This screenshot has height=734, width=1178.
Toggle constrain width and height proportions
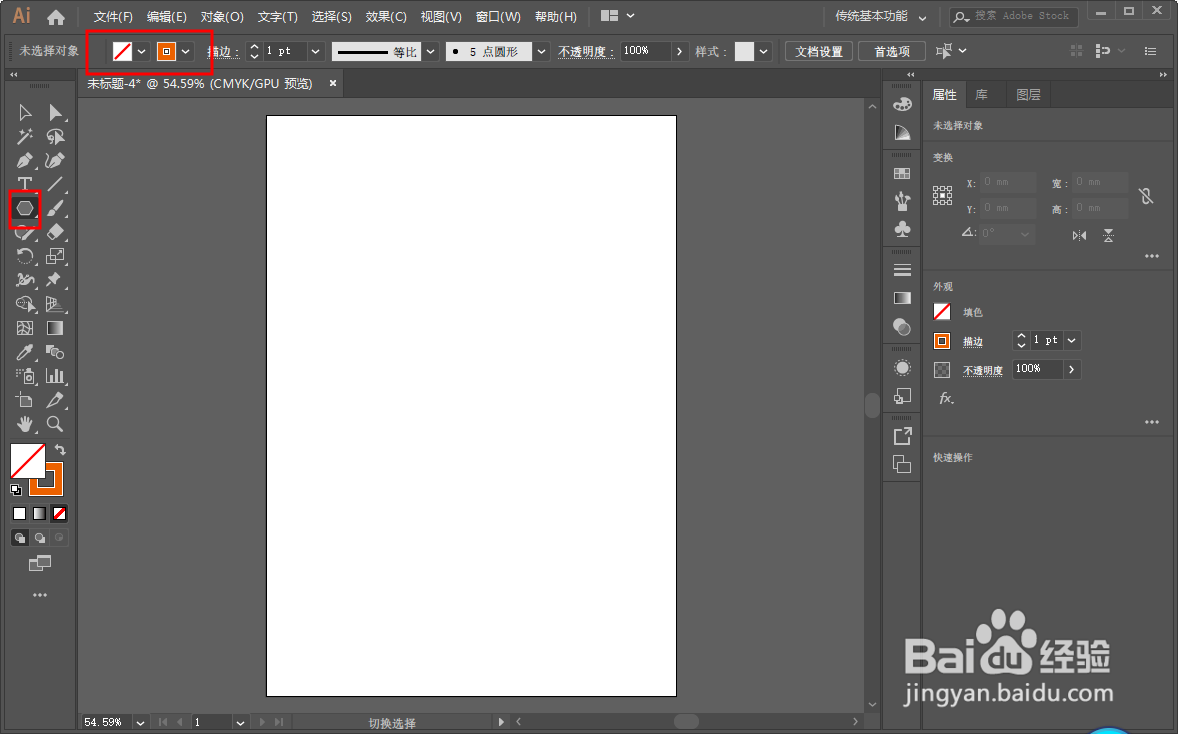tap(1146, 195)
